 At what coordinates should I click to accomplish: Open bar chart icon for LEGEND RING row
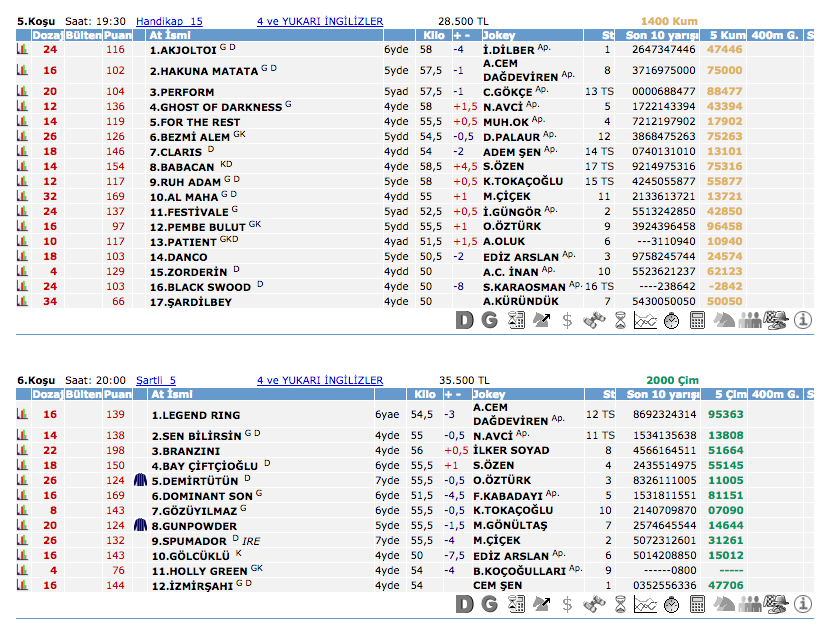point(22,414)
